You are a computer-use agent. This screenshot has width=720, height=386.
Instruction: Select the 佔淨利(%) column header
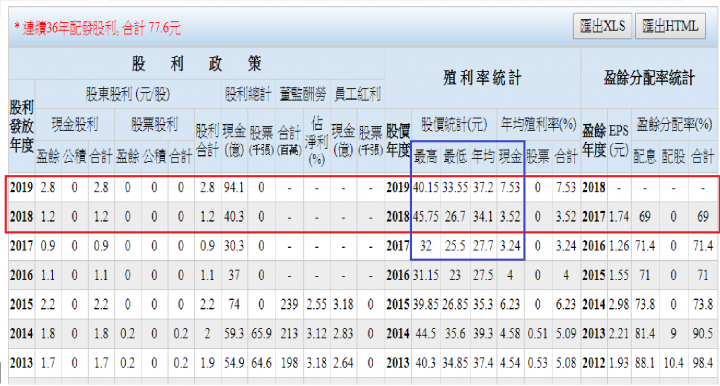coord(316,140)
